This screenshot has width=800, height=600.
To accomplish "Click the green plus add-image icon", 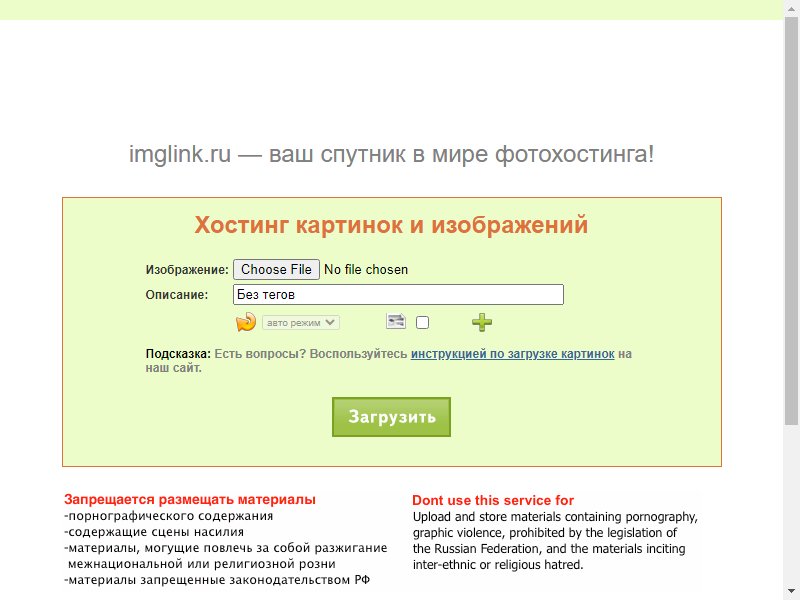I will point(482,322).
